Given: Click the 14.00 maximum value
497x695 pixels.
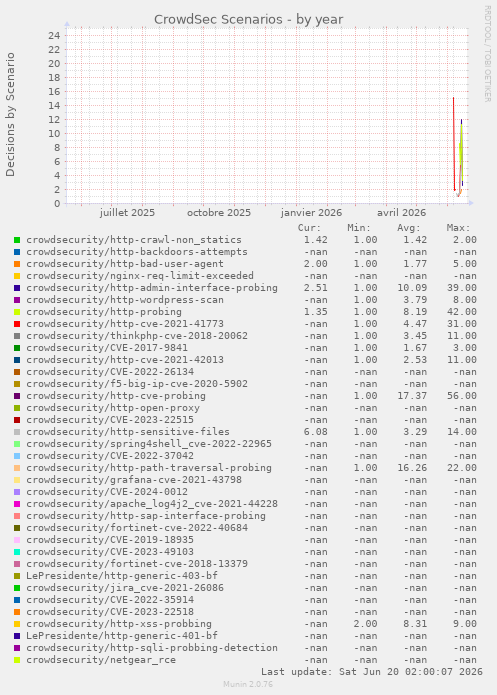Looking at the screenshot, I should click(x=462, y=432).
